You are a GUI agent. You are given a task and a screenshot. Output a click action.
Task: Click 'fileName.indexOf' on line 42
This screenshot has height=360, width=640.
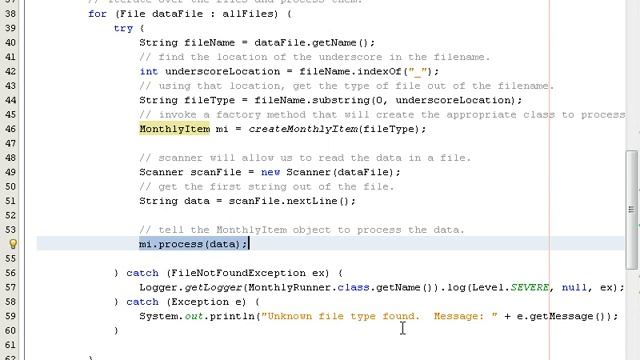tap(350, 71)
